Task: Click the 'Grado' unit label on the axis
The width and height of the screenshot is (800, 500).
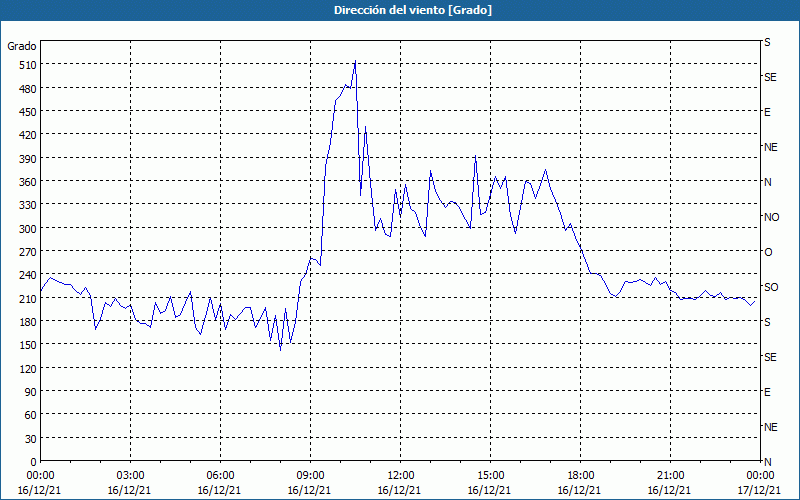Action: 22,46
